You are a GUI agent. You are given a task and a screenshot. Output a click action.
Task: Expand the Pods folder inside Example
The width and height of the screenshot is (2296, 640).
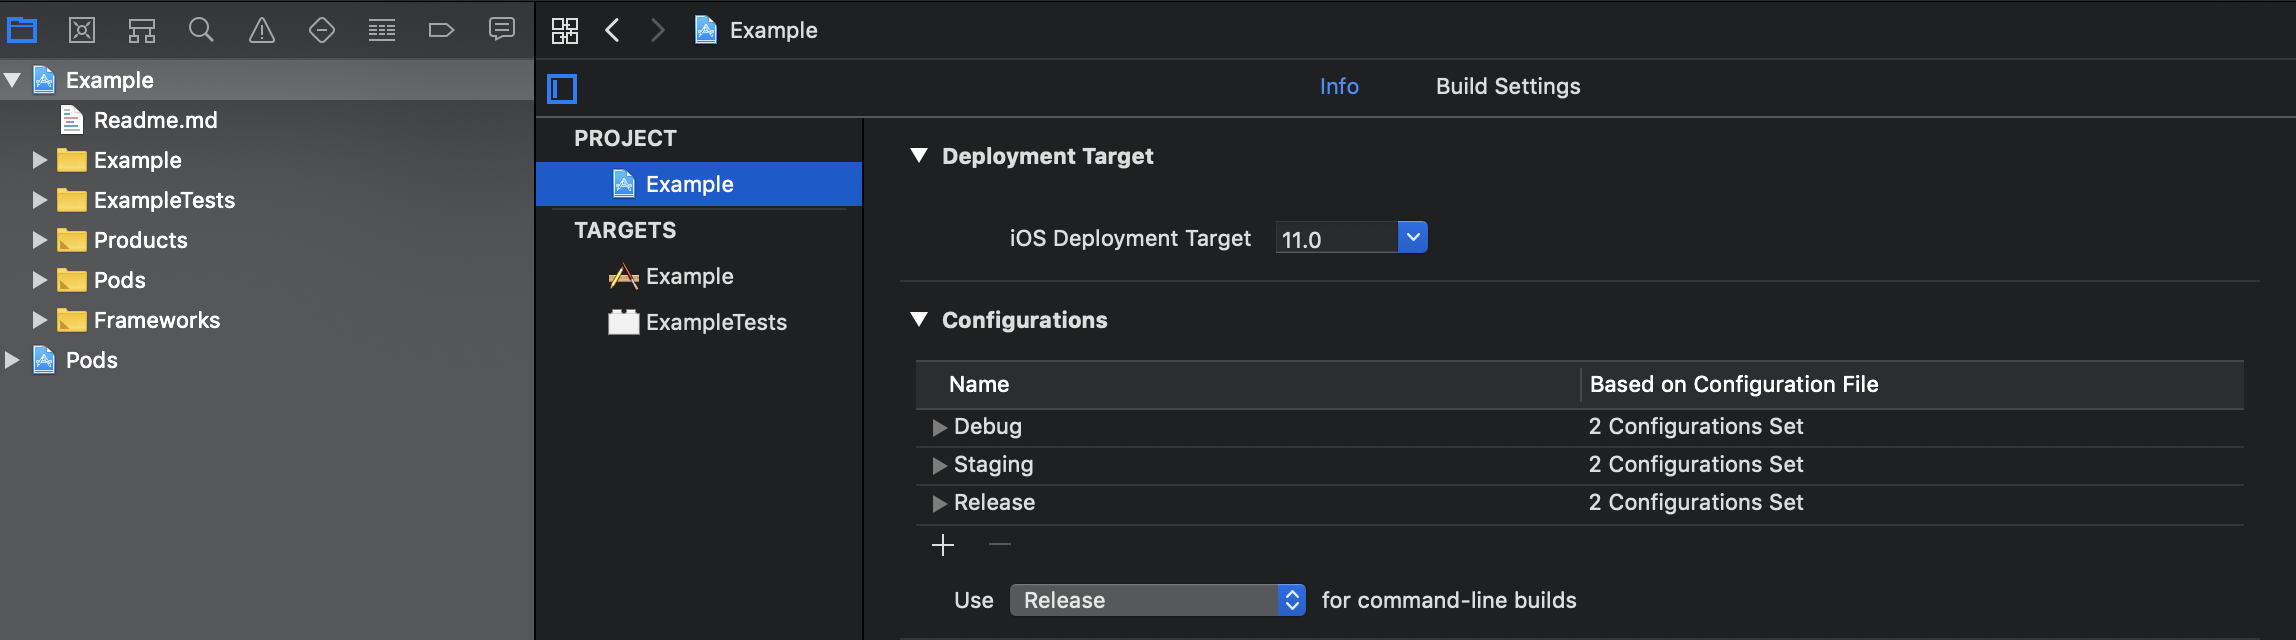click(x=40, y=280)
